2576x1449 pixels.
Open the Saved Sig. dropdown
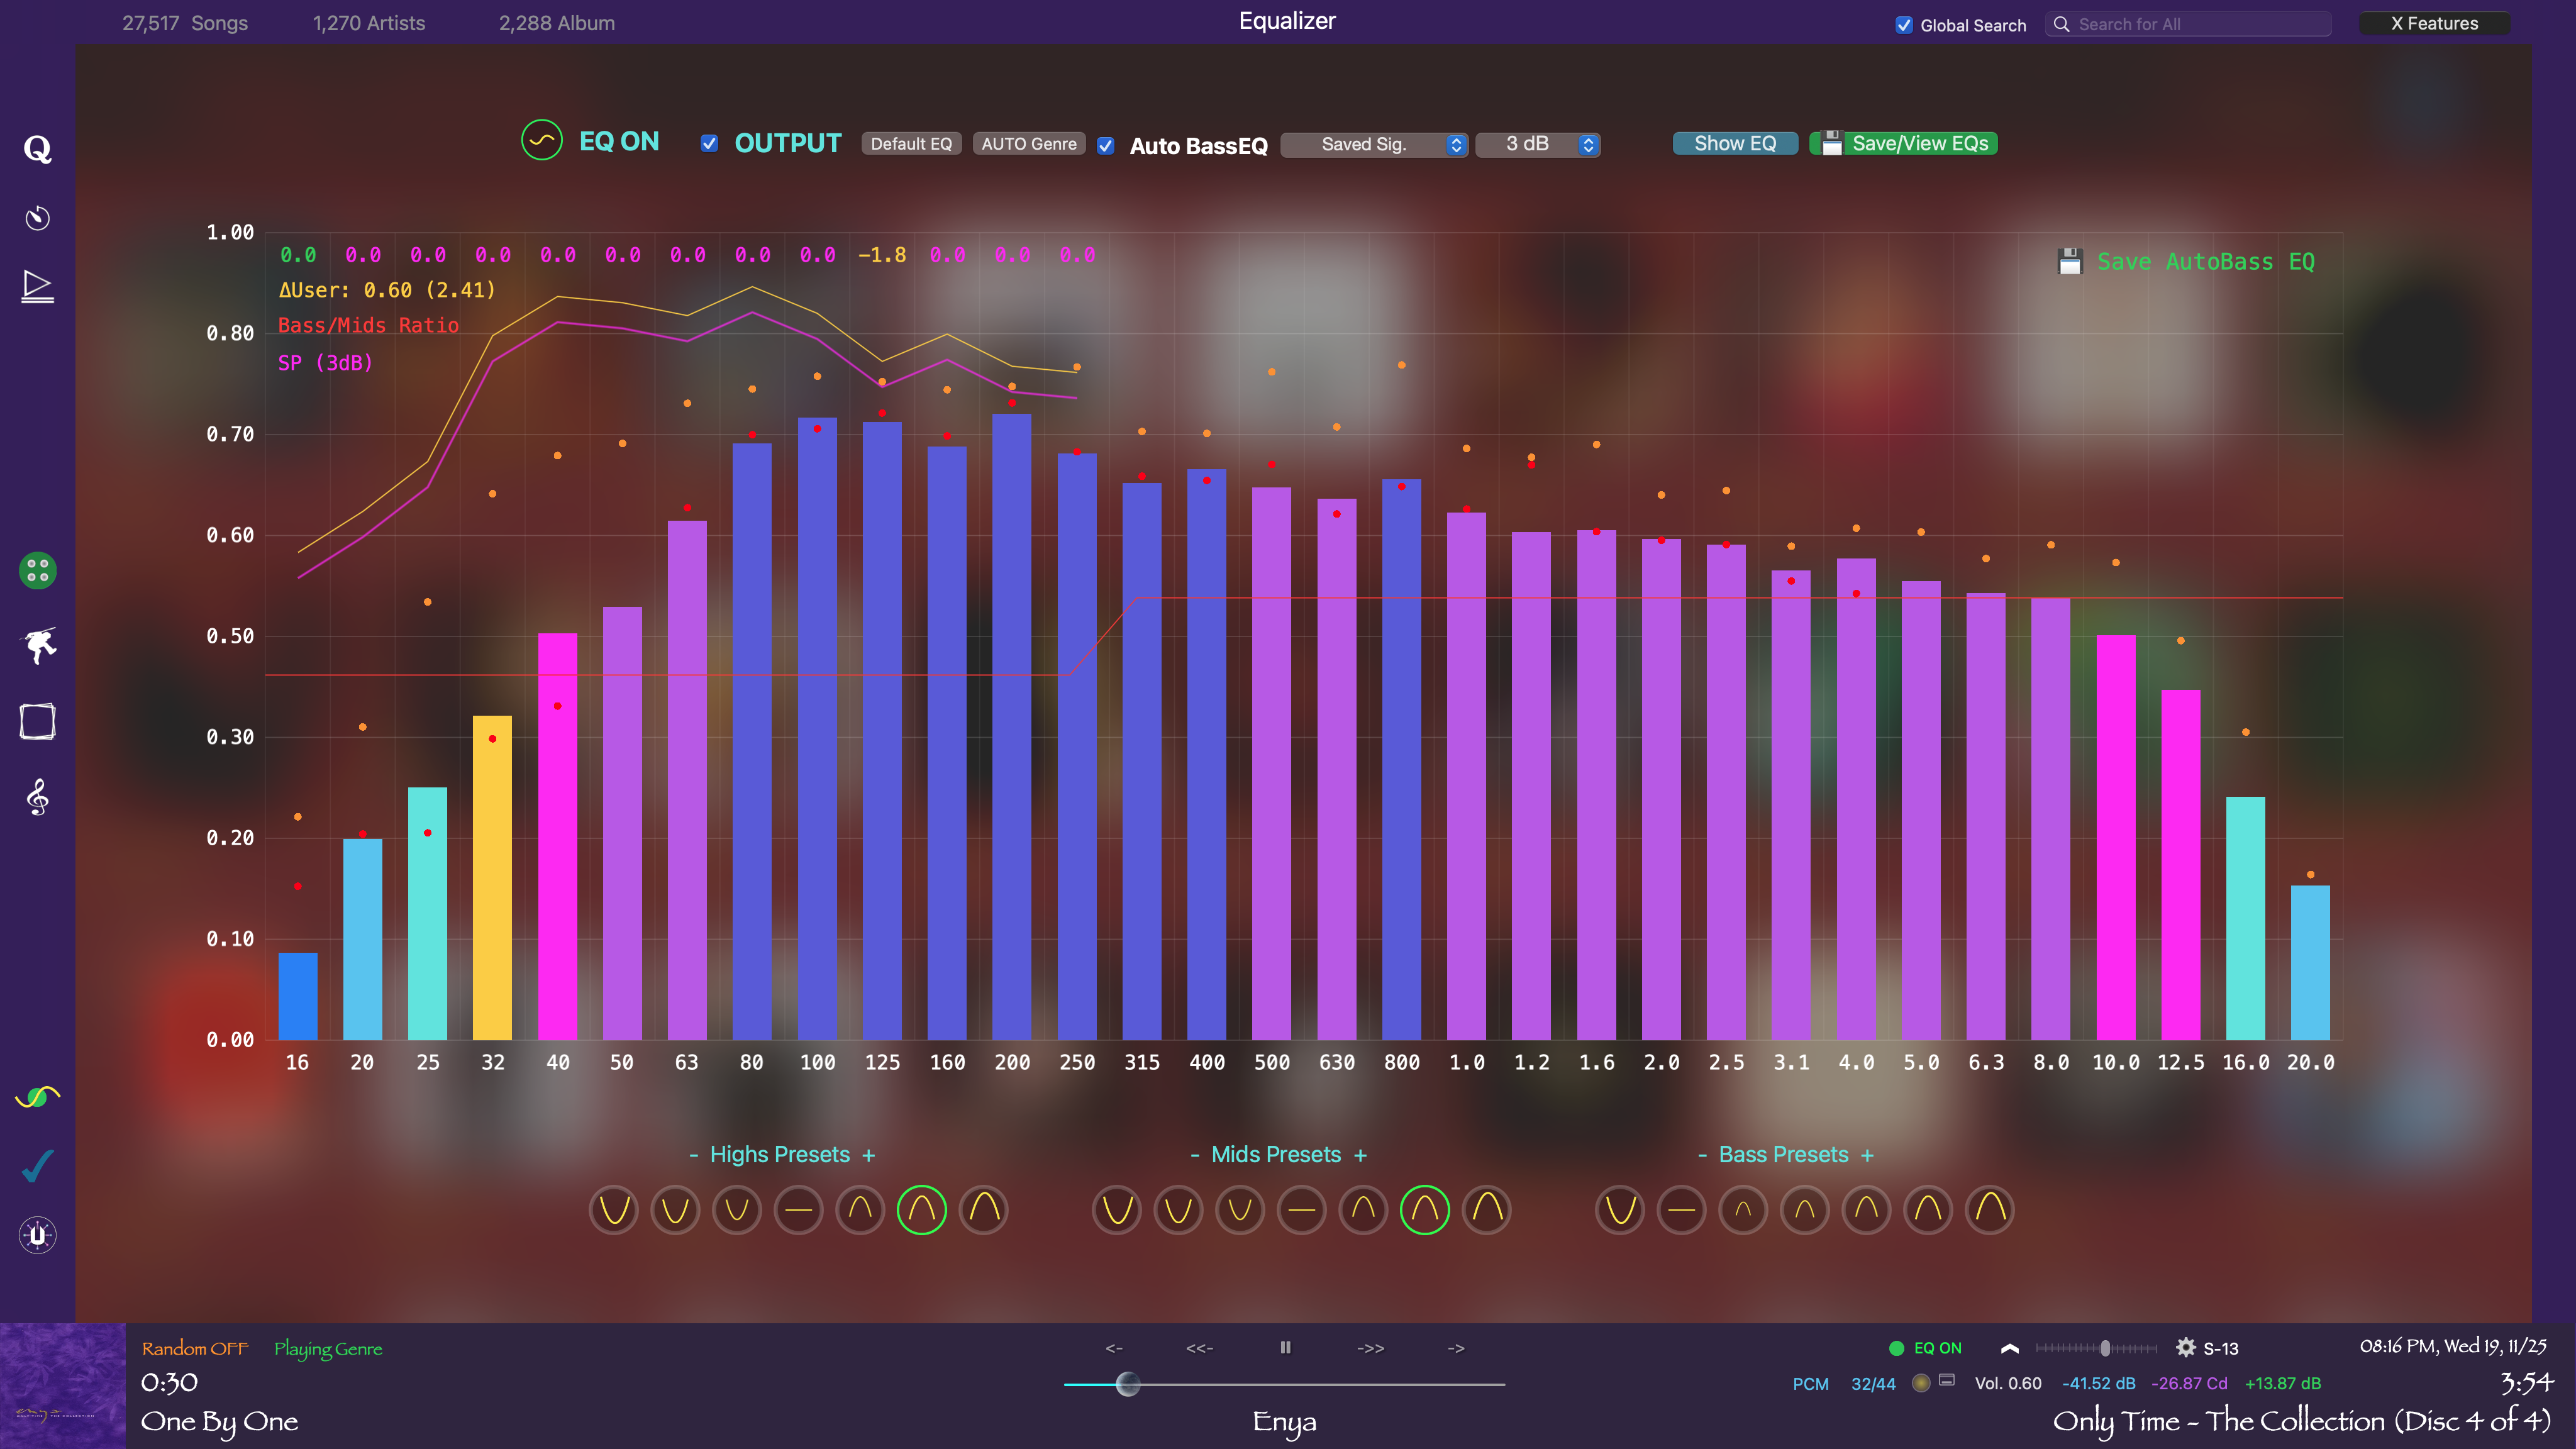[x=1374, y=145]
